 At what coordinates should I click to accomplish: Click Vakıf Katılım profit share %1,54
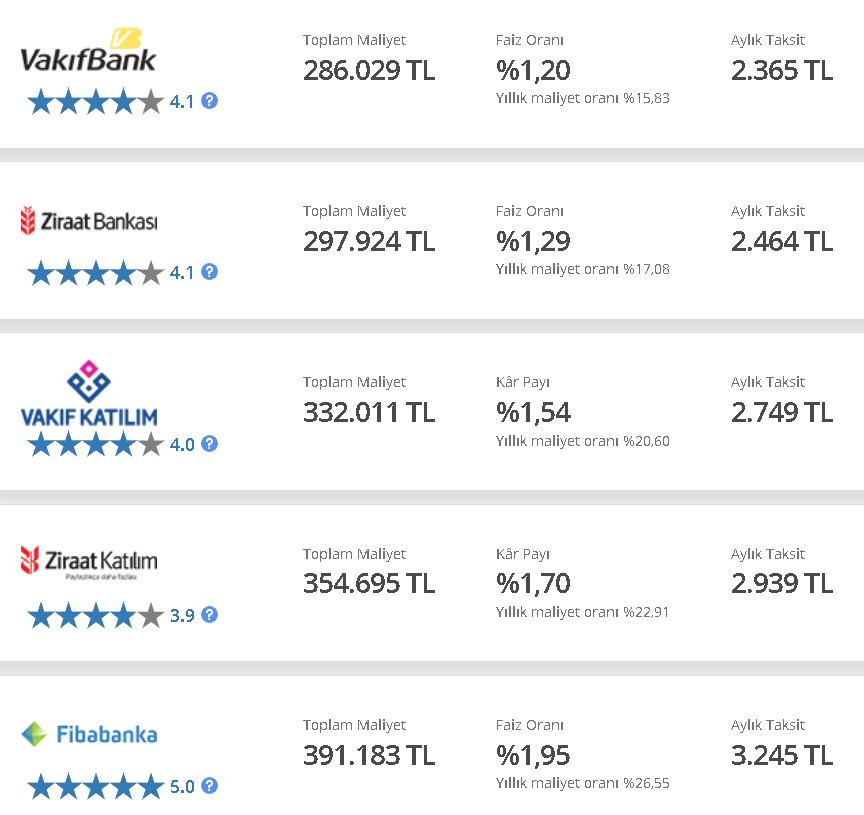(x=533, y=412)
